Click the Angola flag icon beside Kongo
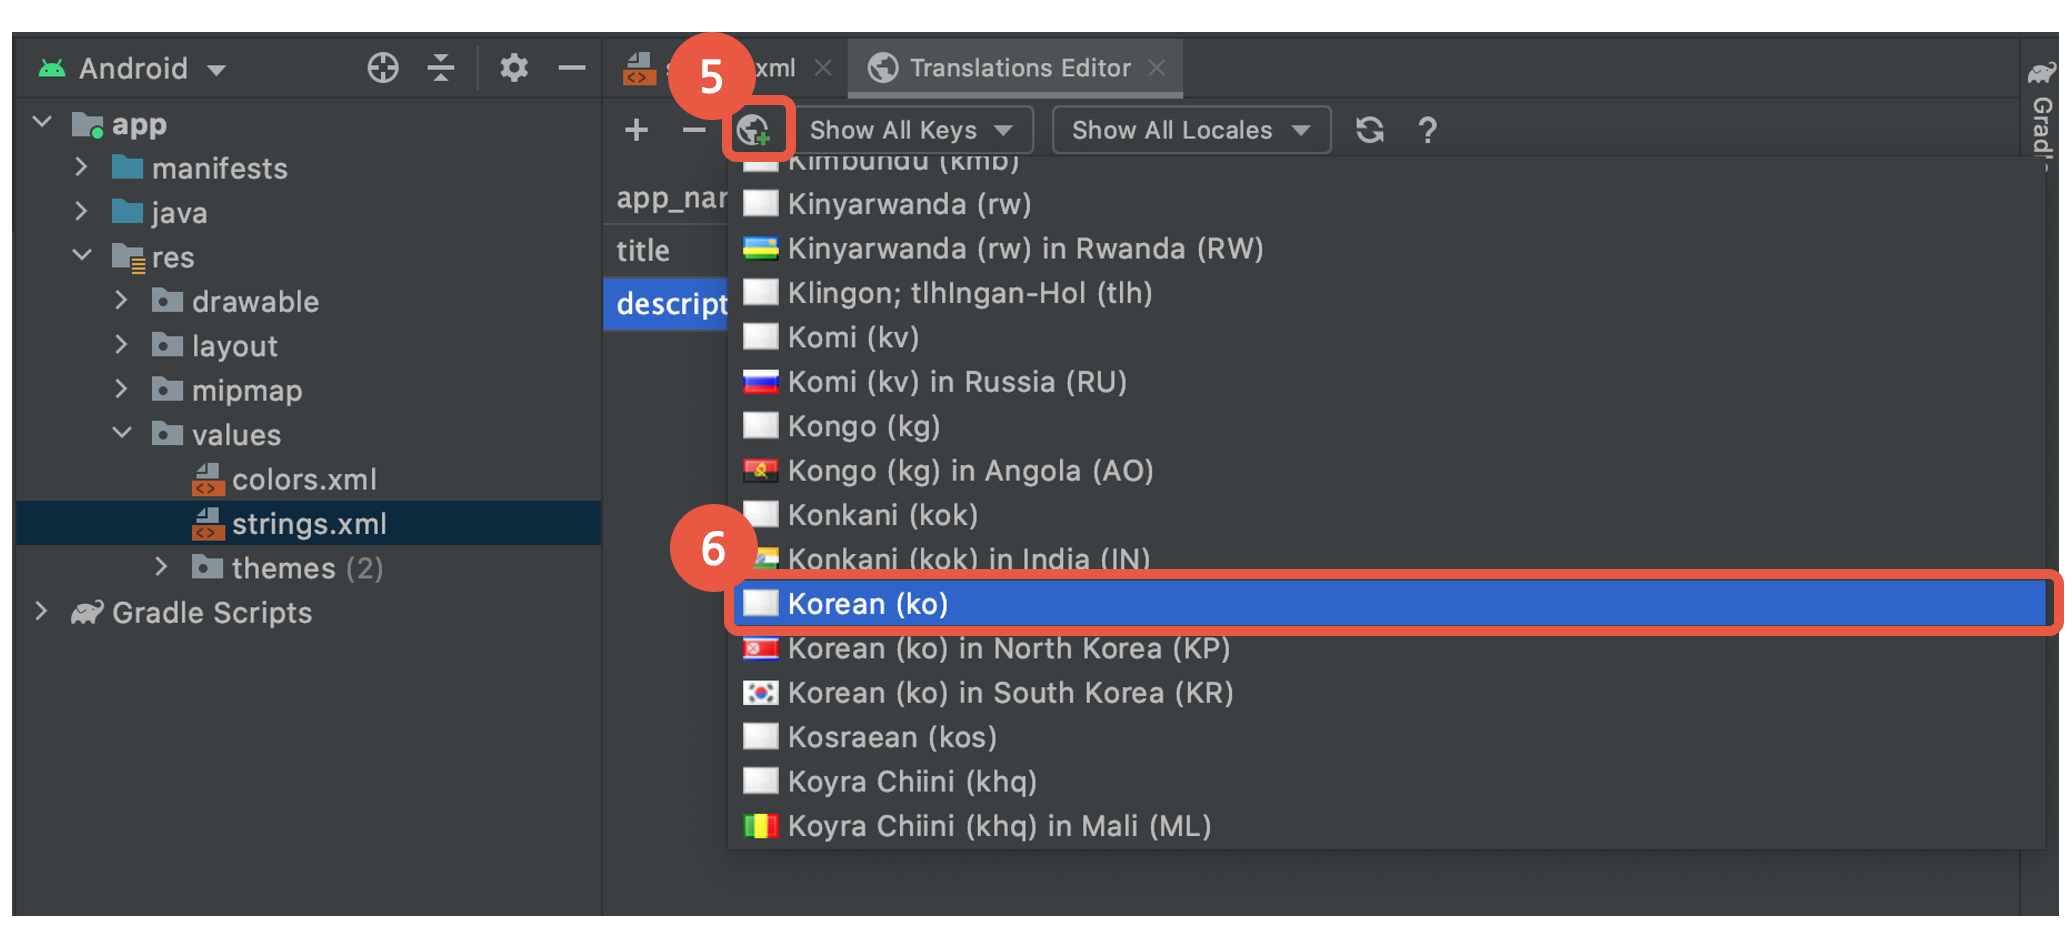The width and height of the screenshot is (2072, 946). click(x=761, y=470)
